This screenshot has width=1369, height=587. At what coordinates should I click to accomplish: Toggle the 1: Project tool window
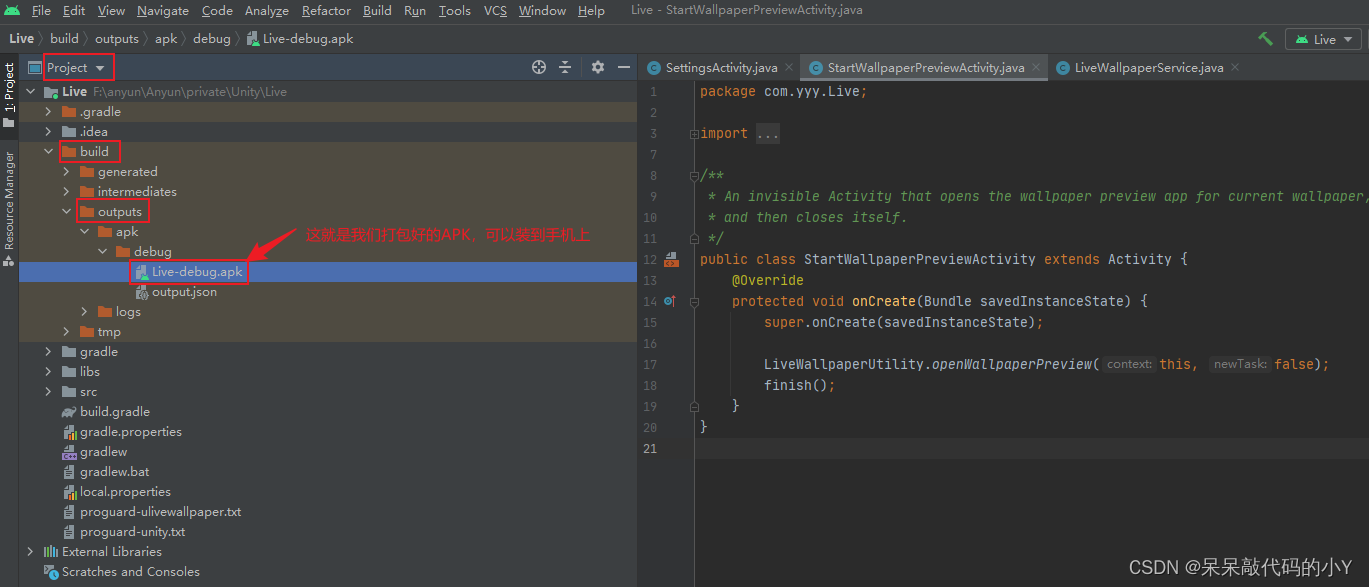(9, 95)
